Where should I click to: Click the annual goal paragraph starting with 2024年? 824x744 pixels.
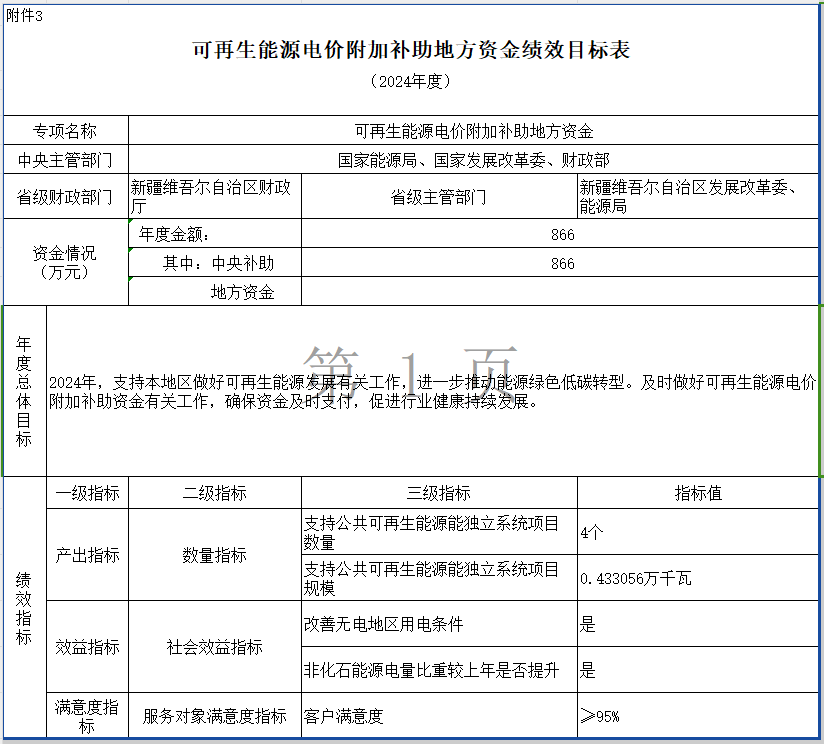432,392
